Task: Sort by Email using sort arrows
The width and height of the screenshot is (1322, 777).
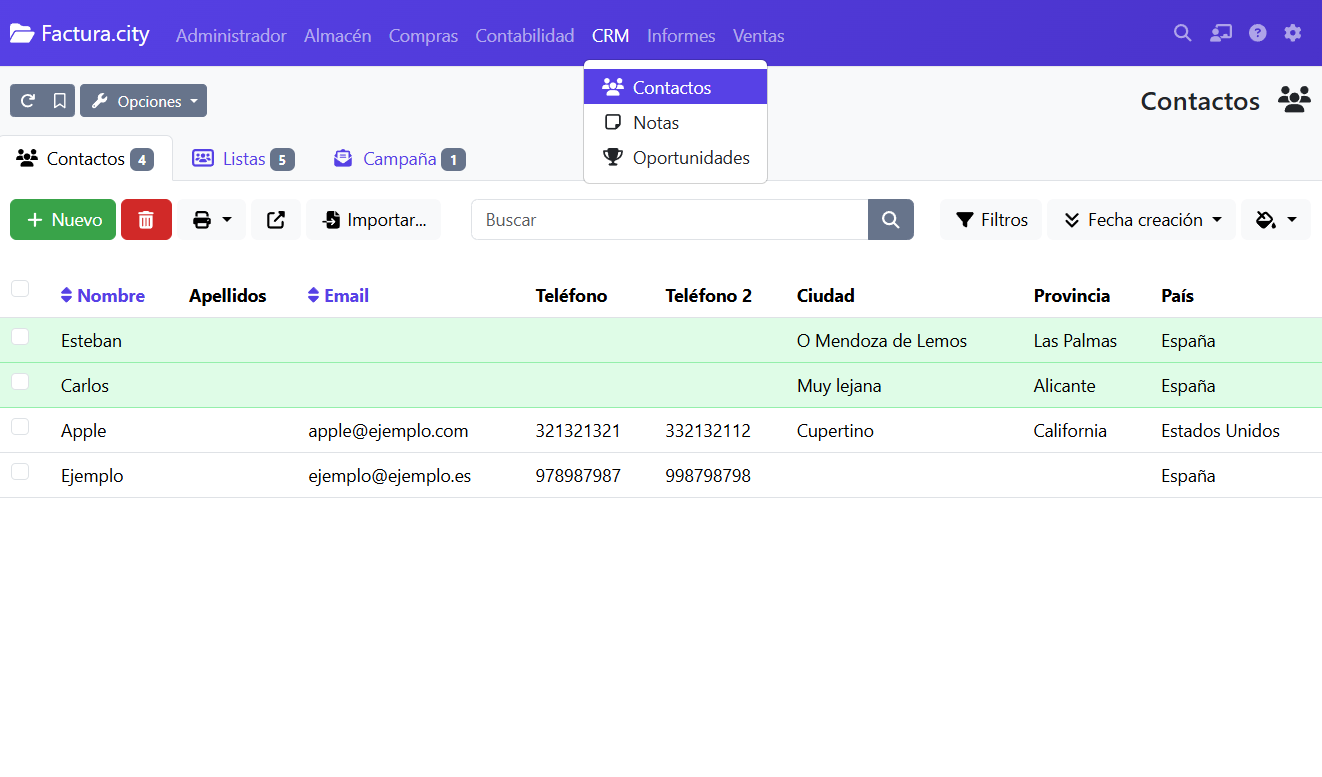Action: click(x=314, y=295)
